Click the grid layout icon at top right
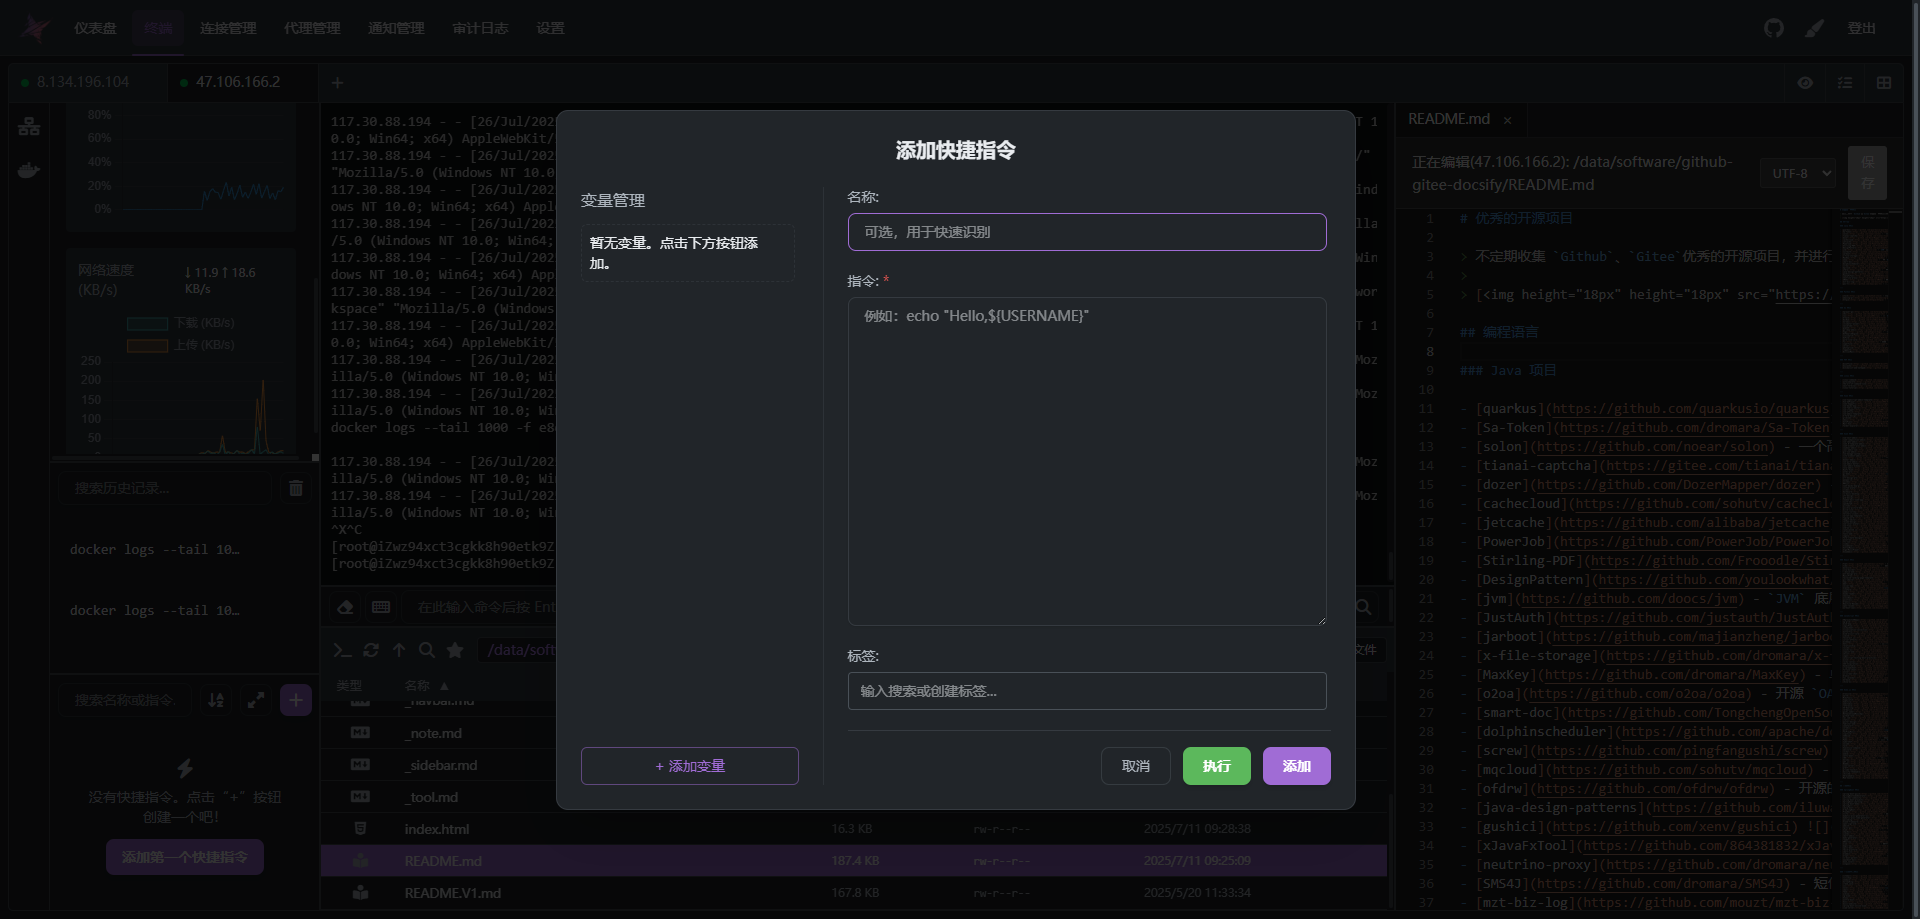 (x=1884, y=83)
